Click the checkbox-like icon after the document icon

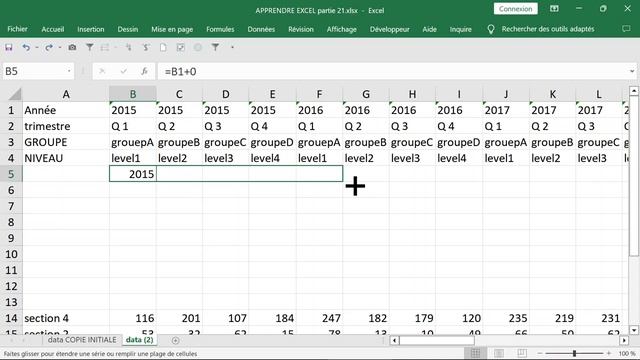coord(180,48)
